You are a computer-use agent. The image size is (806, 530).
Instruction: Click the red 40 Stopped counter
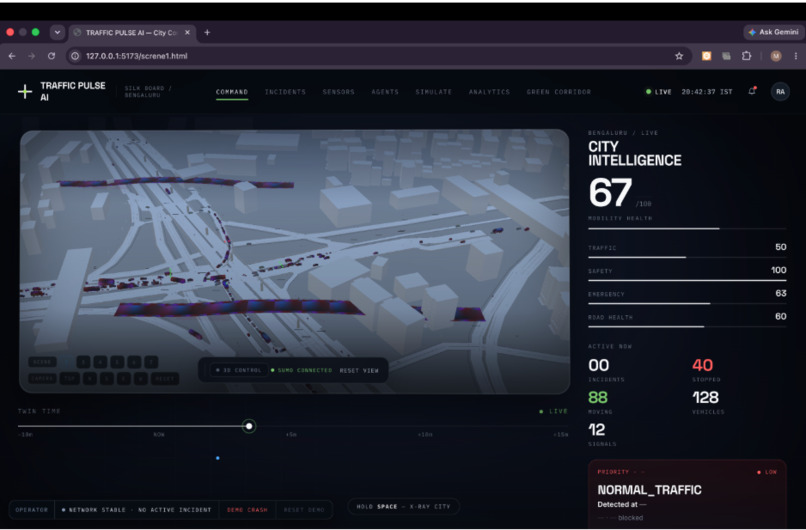[706, 370]
